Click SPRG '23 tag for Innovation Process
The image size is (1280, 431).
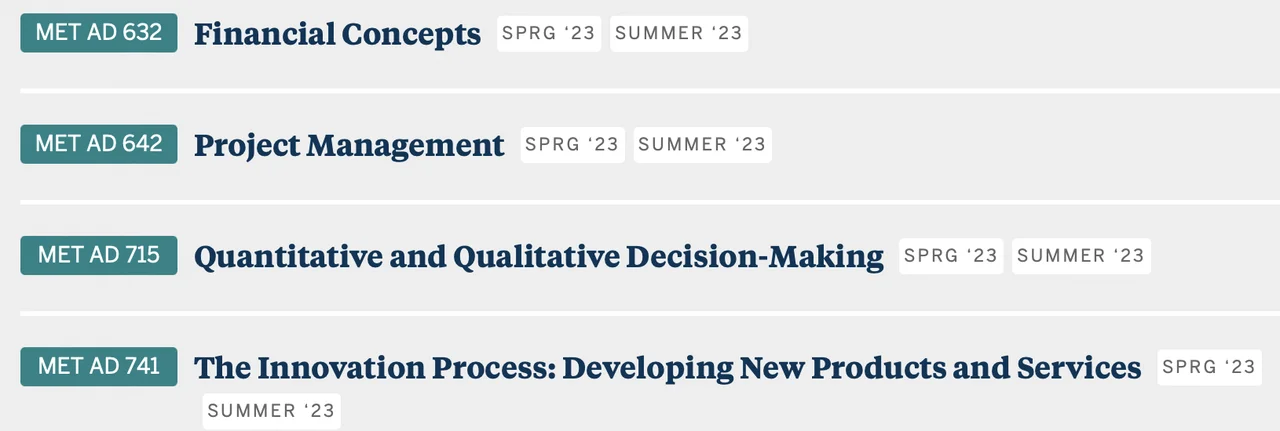coord(1209,367)
